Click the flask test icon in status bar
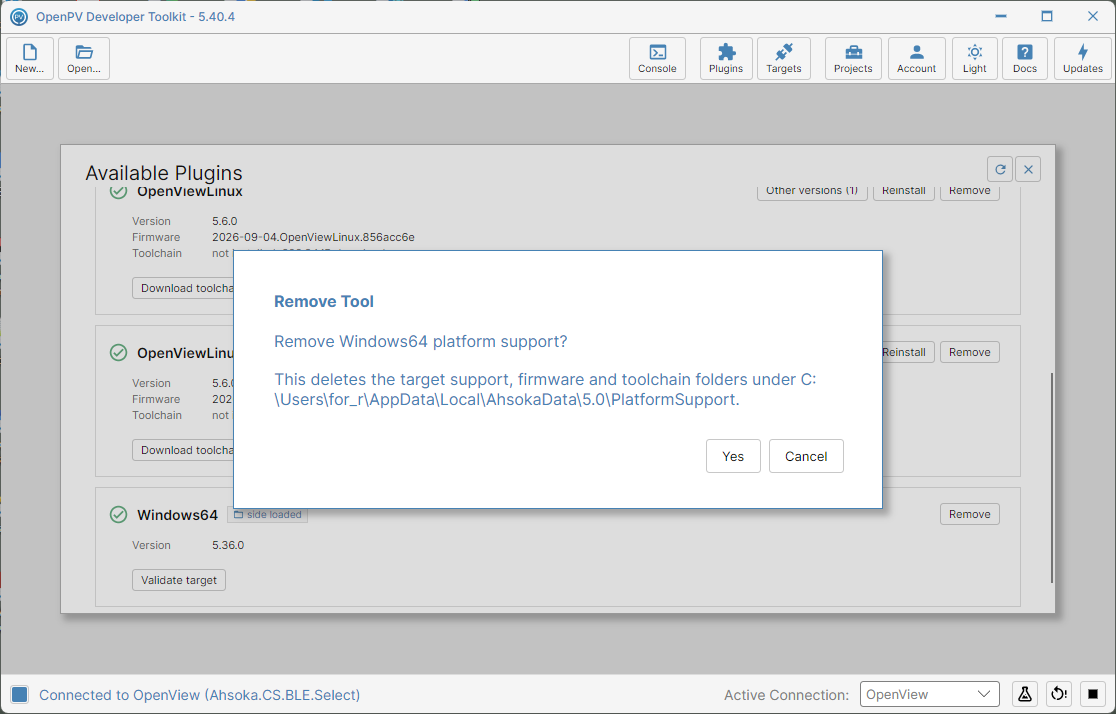The width and height of the screenshot is (1116, 714). [1025, 694]
